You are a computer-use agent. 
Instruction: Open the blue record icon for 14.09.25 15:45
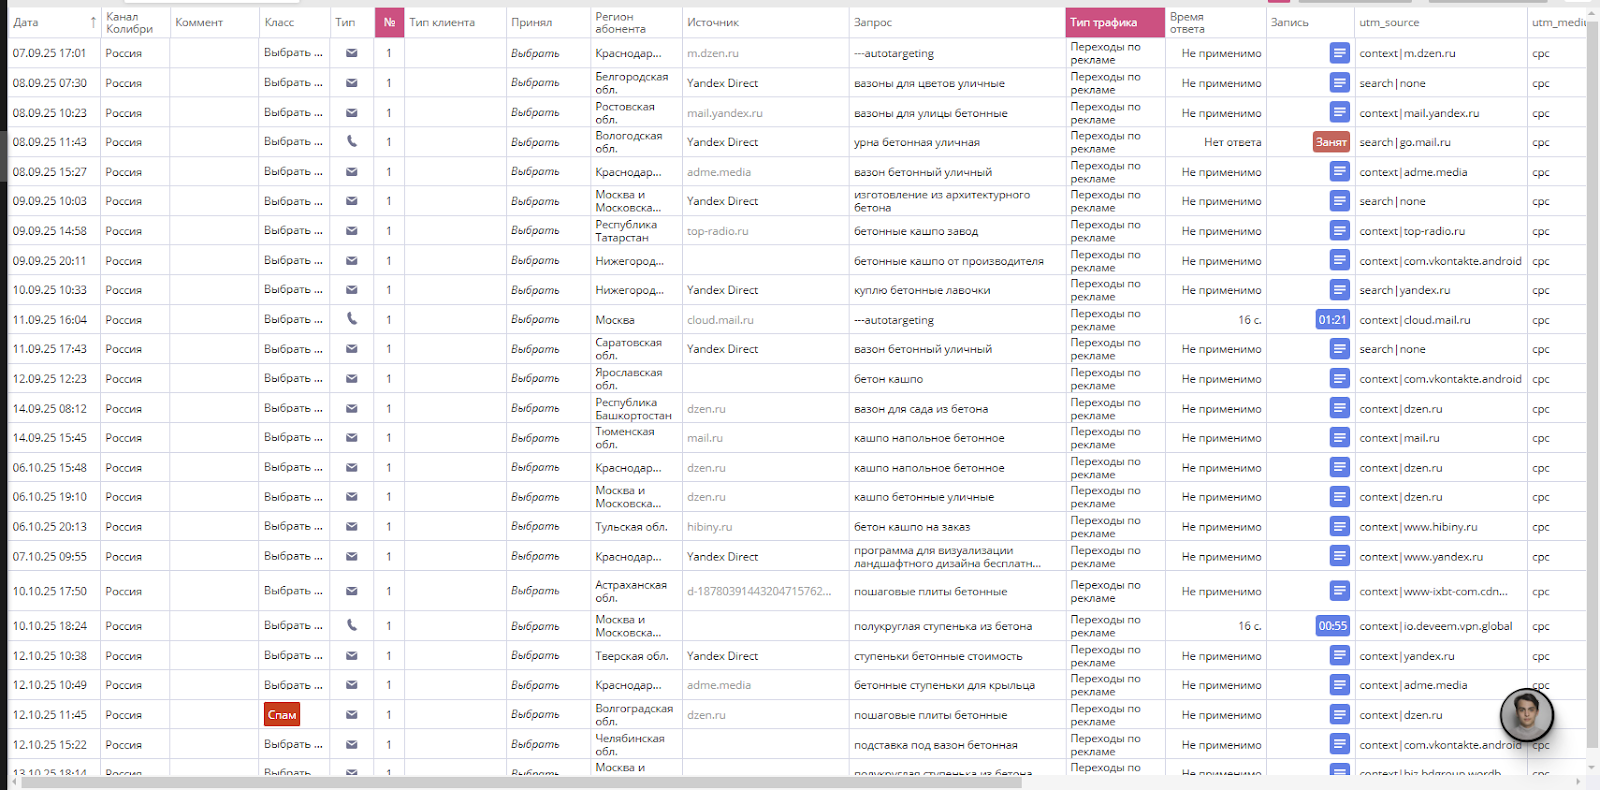tap(1339, 438)
